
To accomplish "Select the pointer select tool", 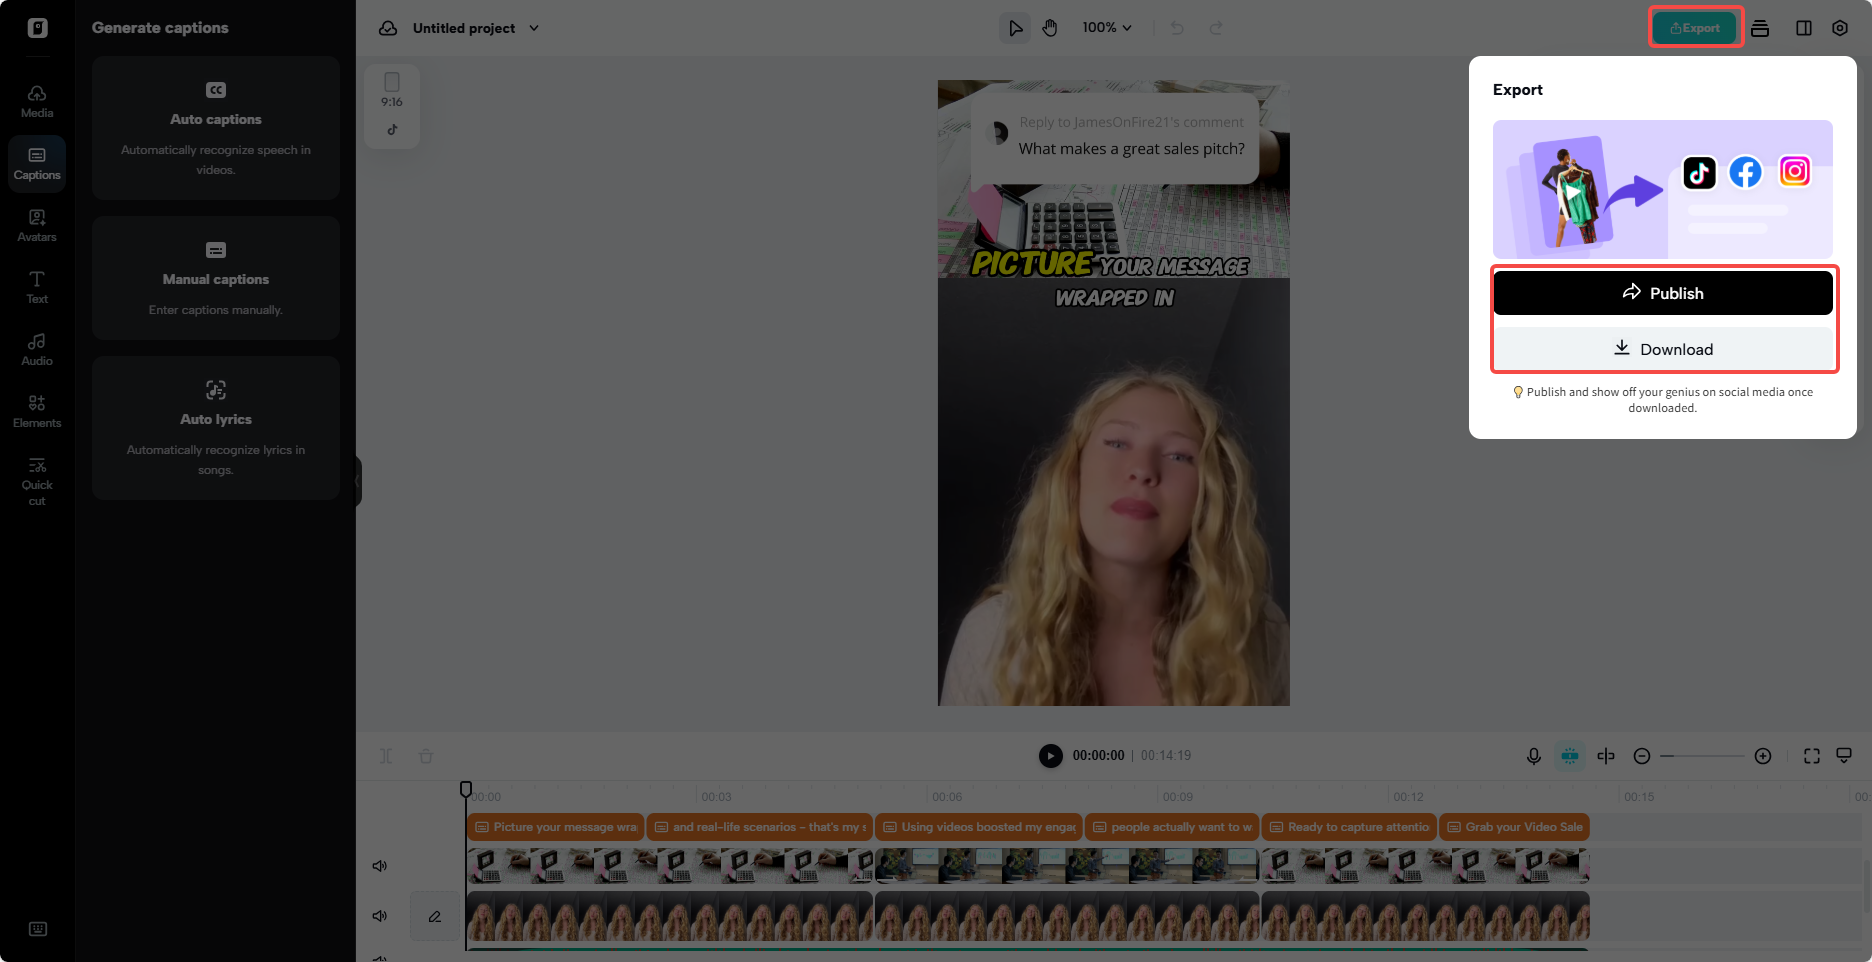I will click(x=1015, y=28).
